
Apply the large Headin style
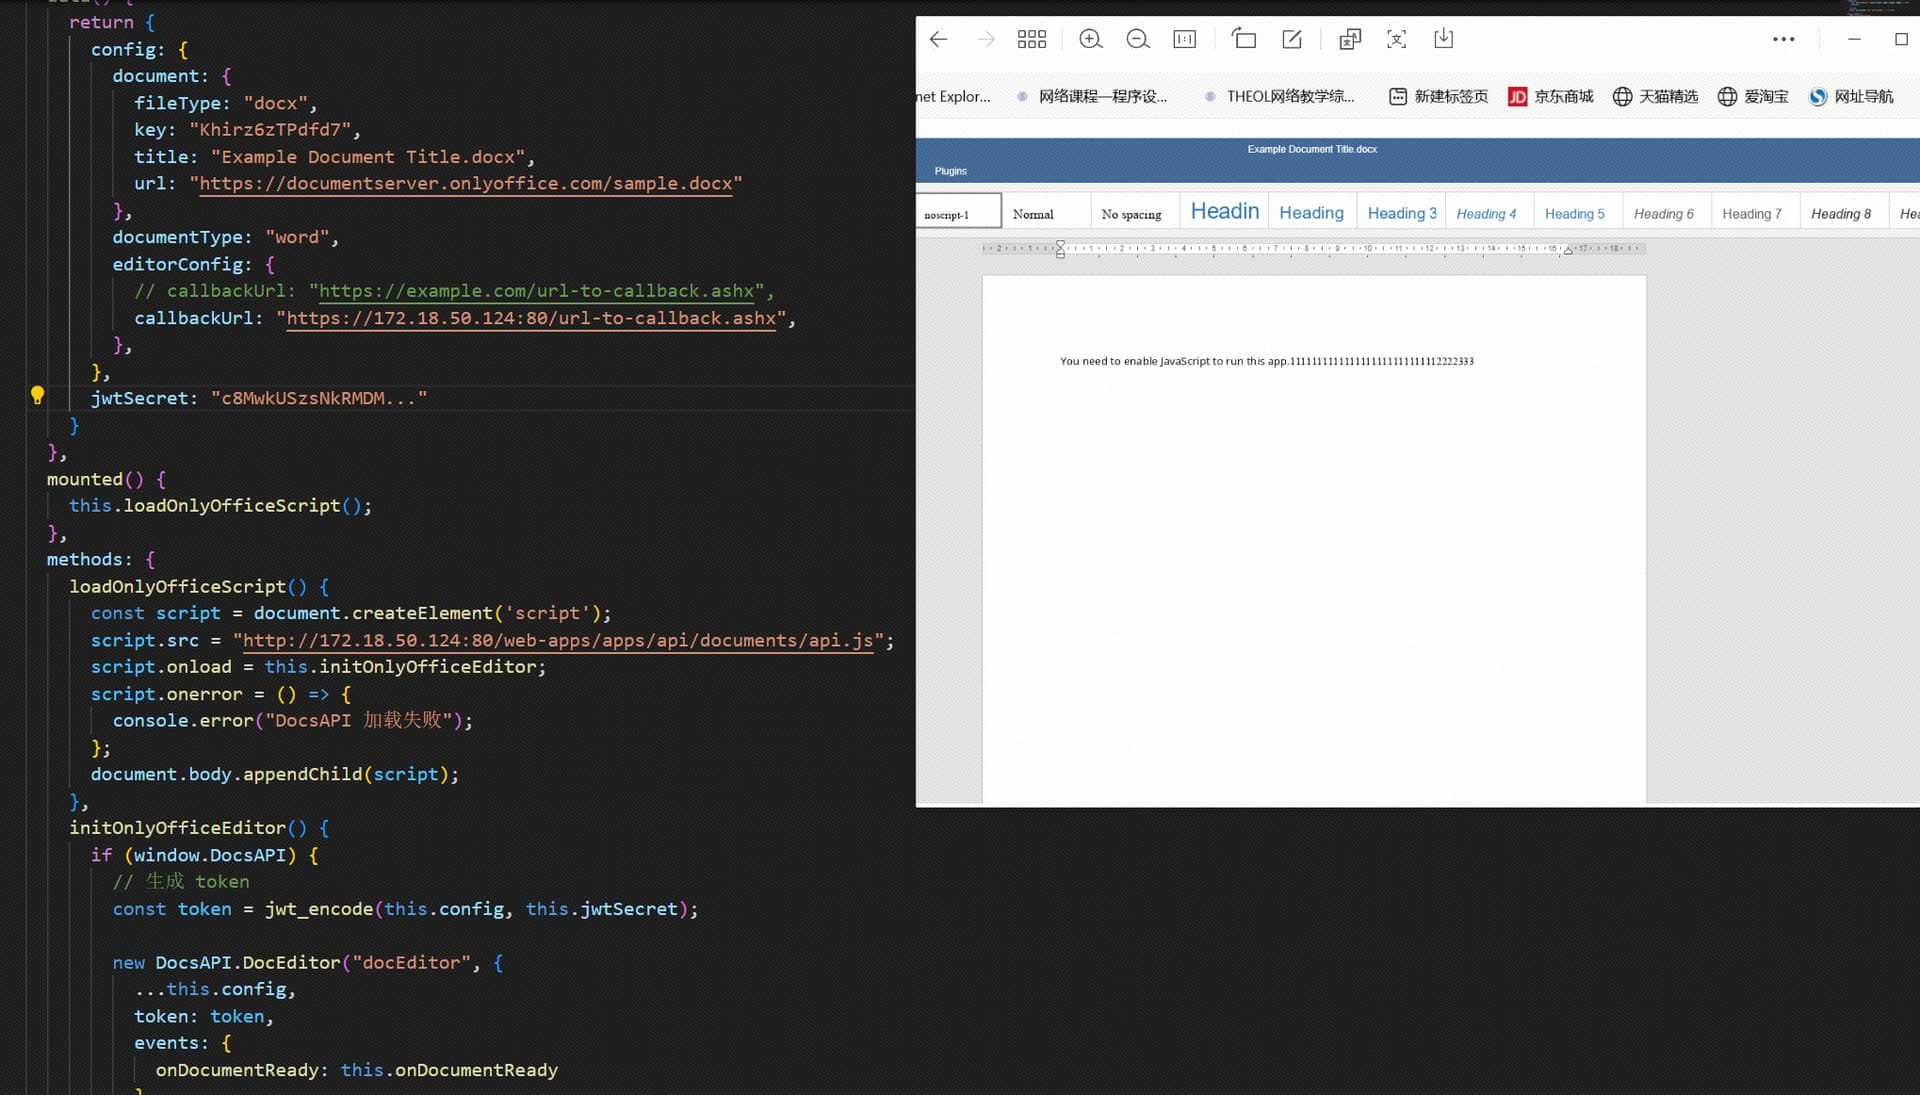click(x=1224, y=211)
